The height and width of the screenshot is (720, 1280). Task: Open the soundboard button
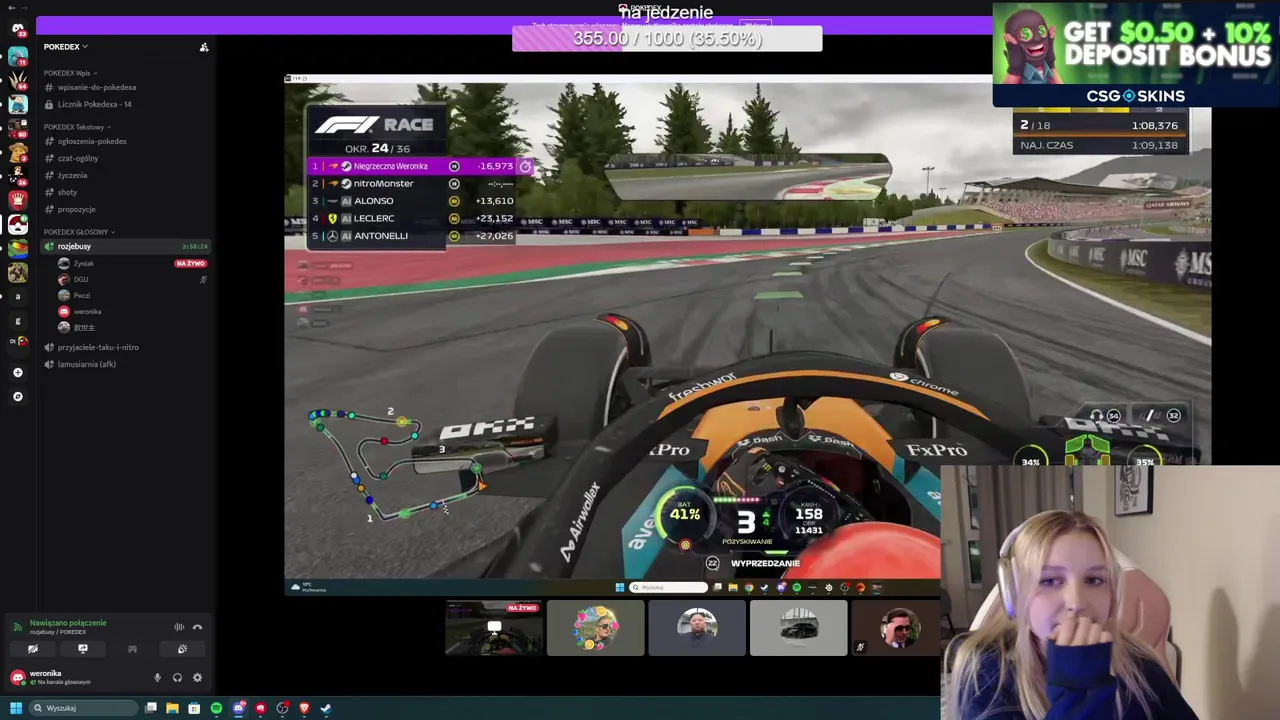182,649
